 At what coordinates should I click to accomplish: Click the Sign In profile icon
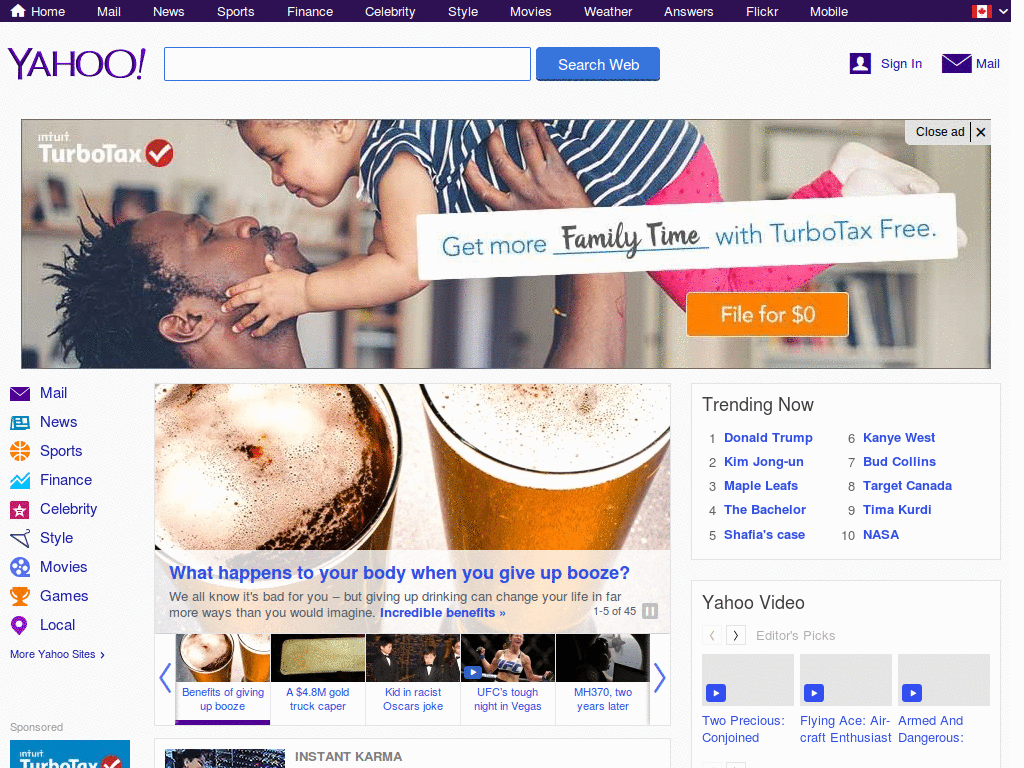[x=860, y=63]
